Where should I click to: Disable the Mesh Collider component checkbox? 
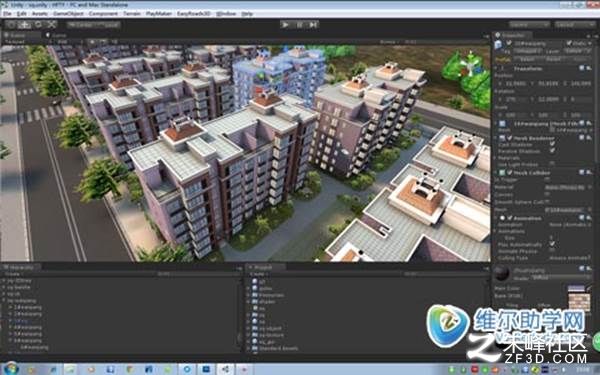point(509,173)
